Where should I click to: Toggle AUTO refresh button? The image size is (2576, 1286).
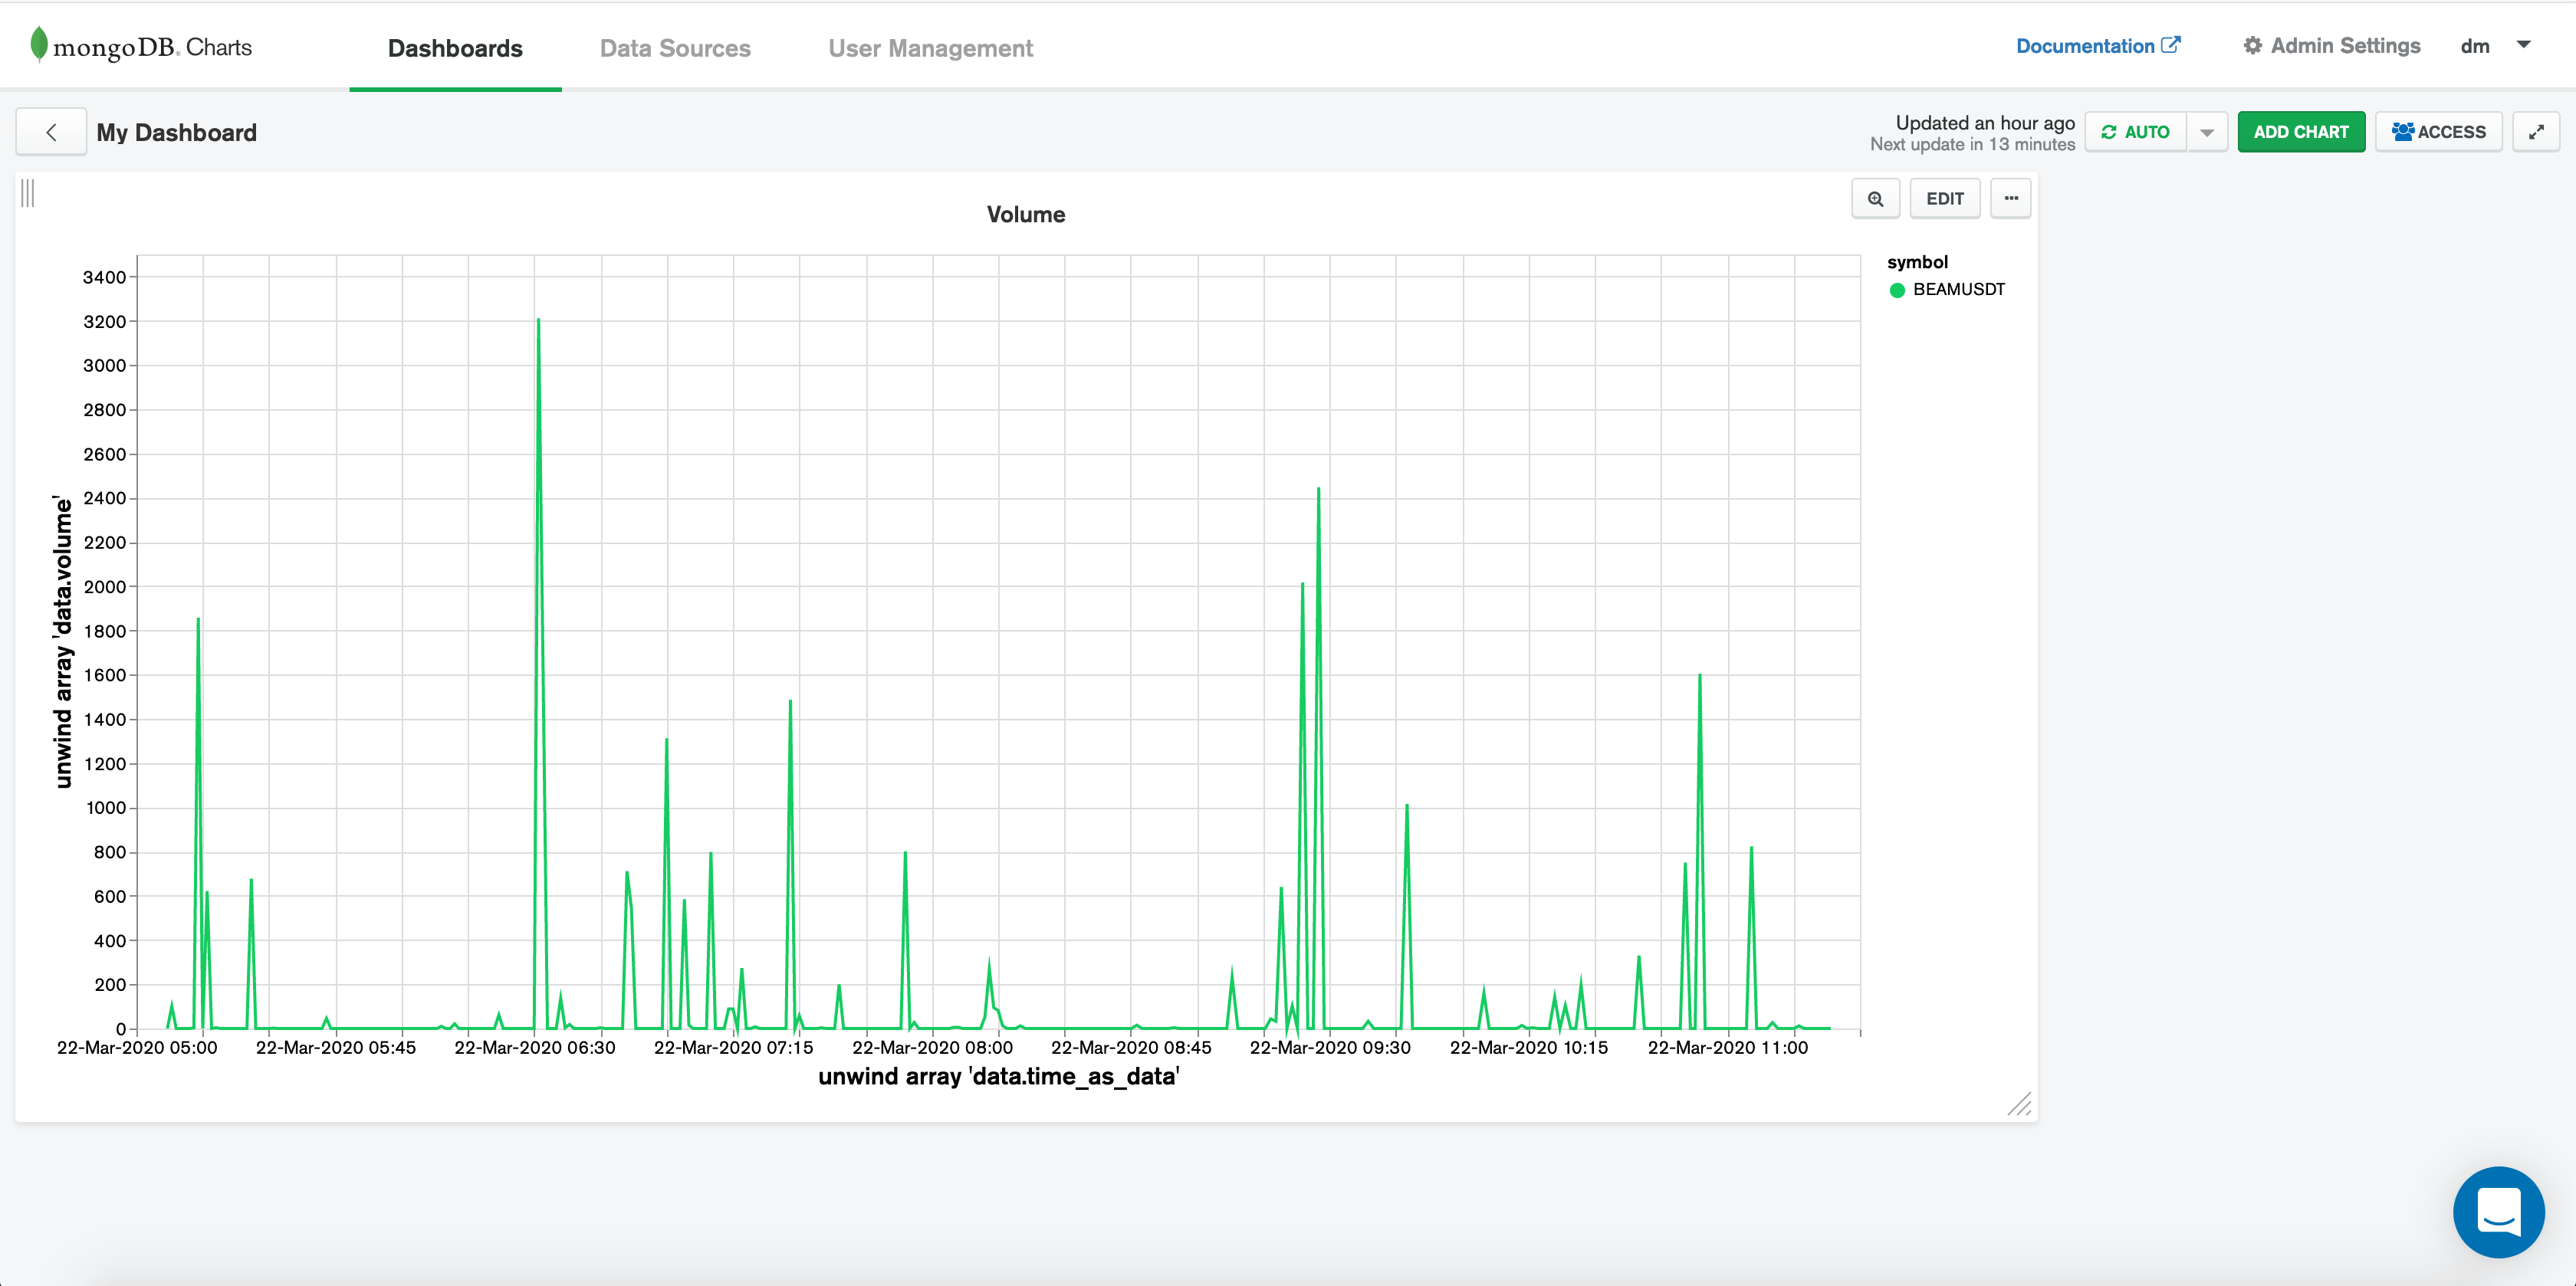click(x=2135, y=132)
